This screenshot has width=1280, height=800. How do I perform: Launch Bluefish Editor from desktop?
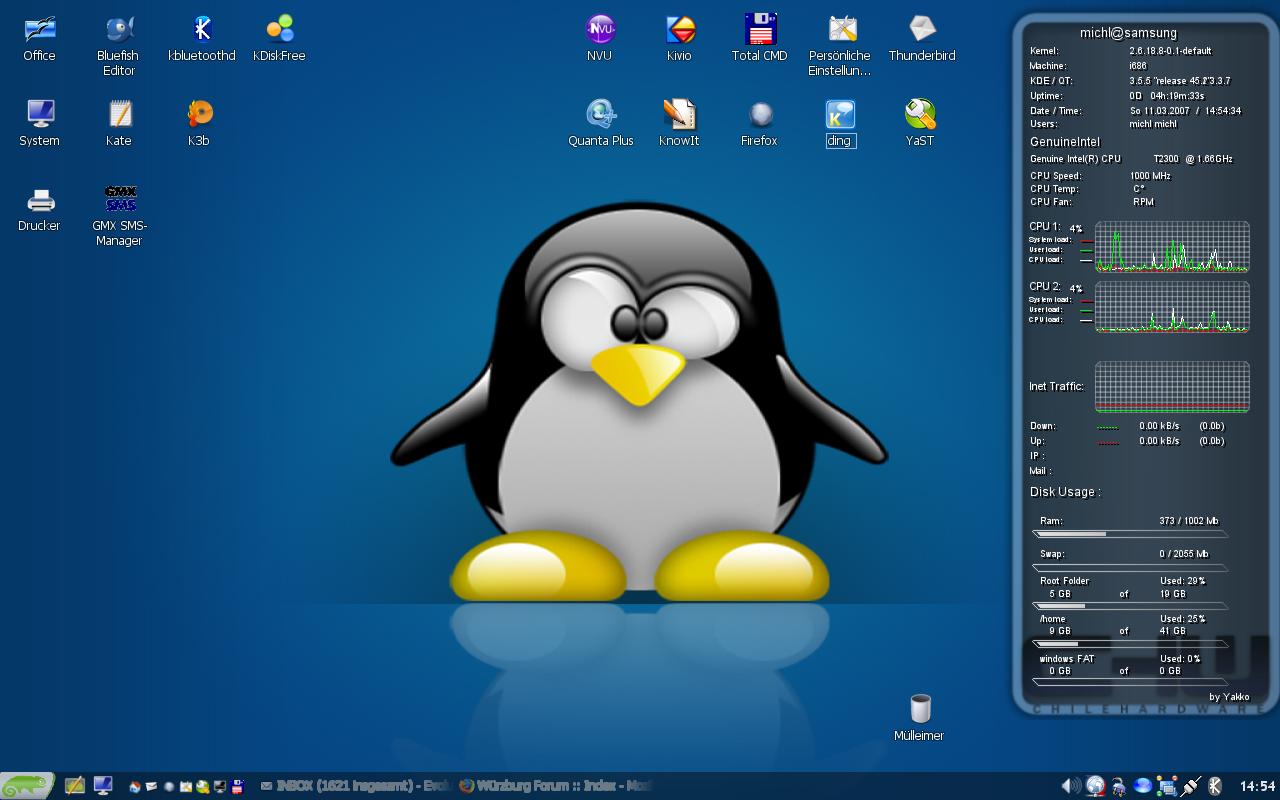[x=118, y=46]
